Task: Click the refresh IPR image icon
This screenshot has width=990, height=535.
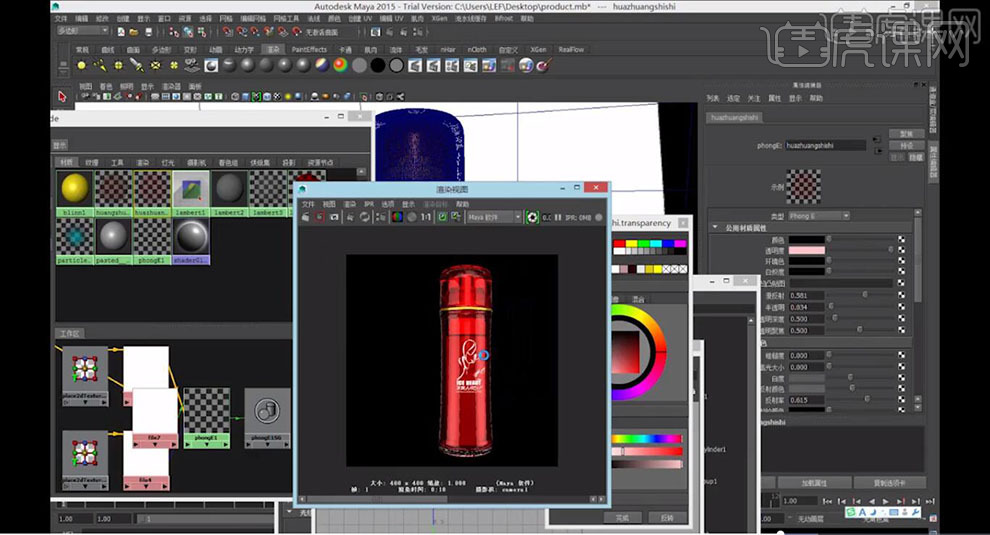Action: 364,217
